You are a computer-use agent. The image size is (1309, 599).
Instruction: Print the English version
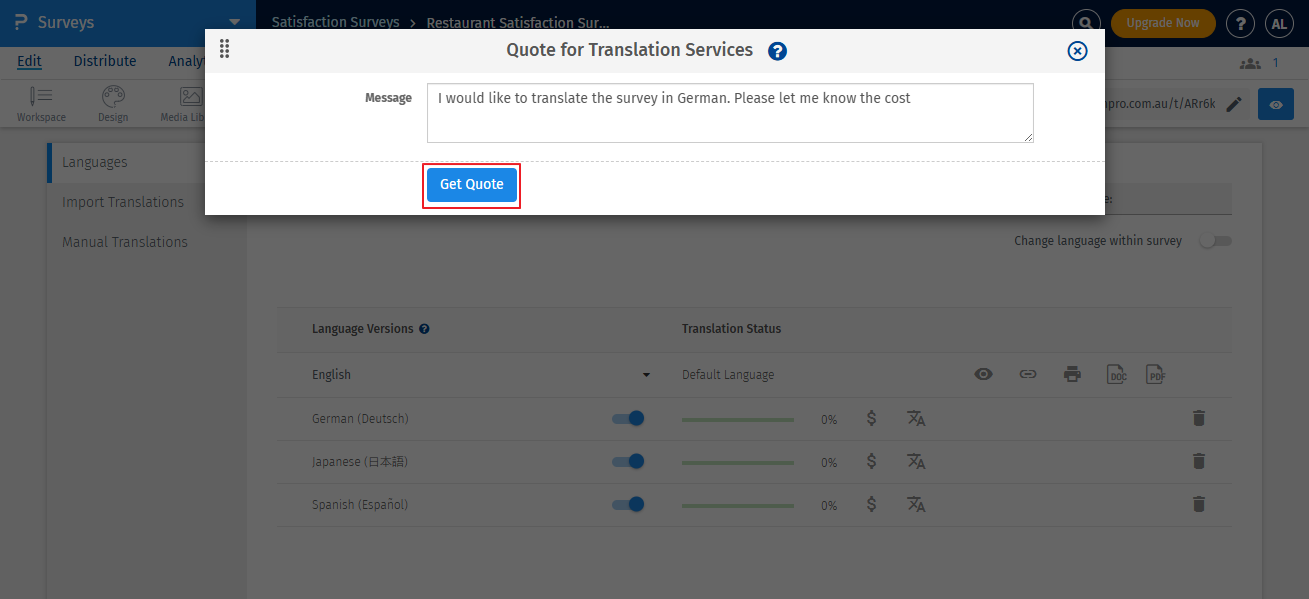click(x=1072, y=374)
